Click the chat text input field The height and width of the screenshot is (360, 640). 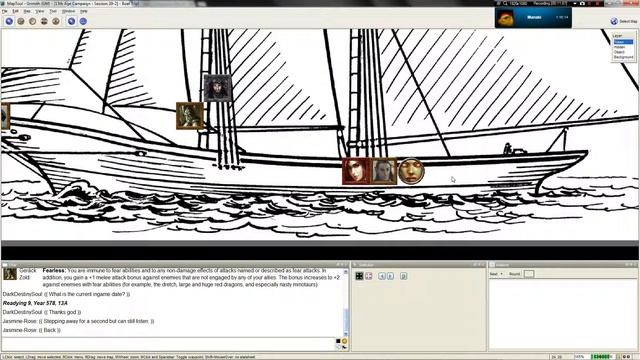click(168, 344)
